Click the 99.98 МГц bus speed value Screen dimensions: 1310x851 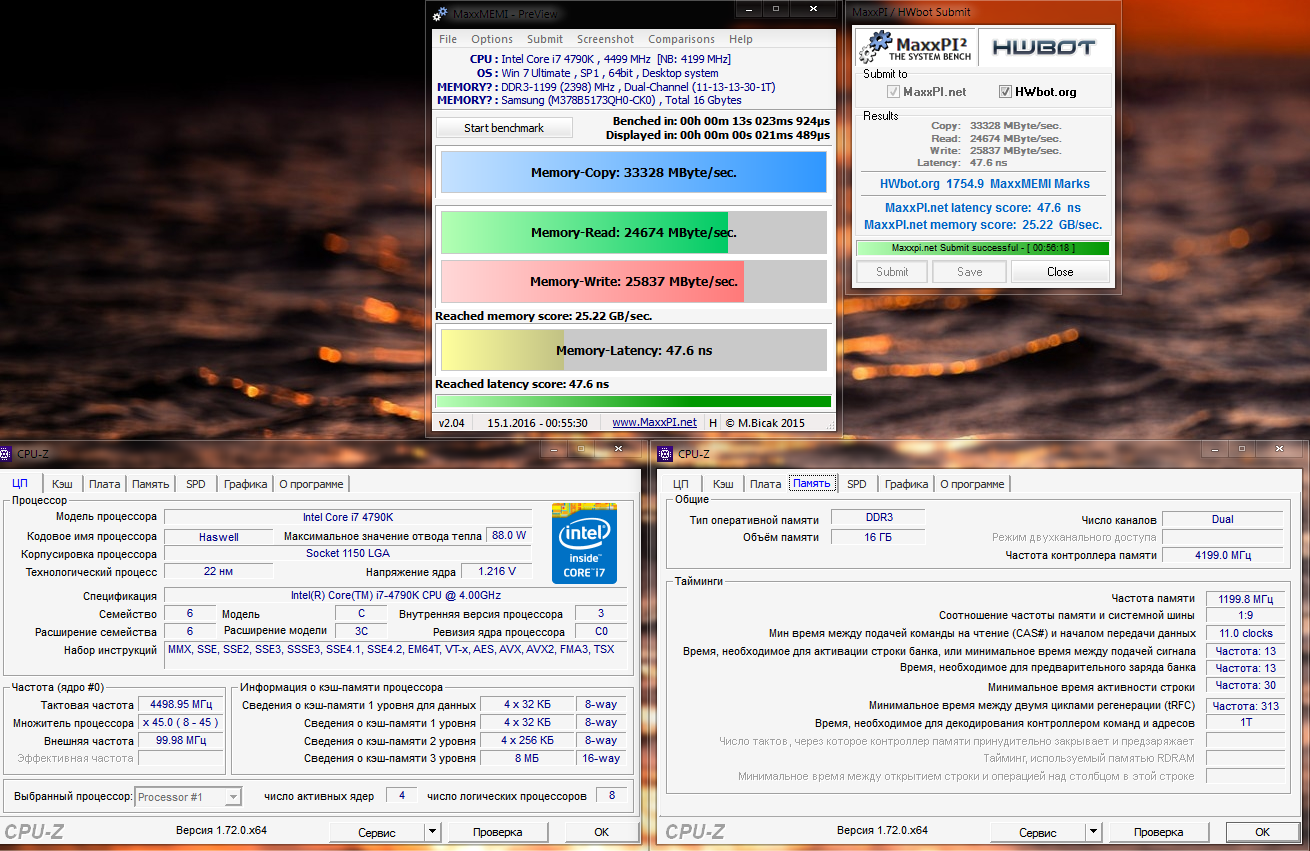[180, 741]
